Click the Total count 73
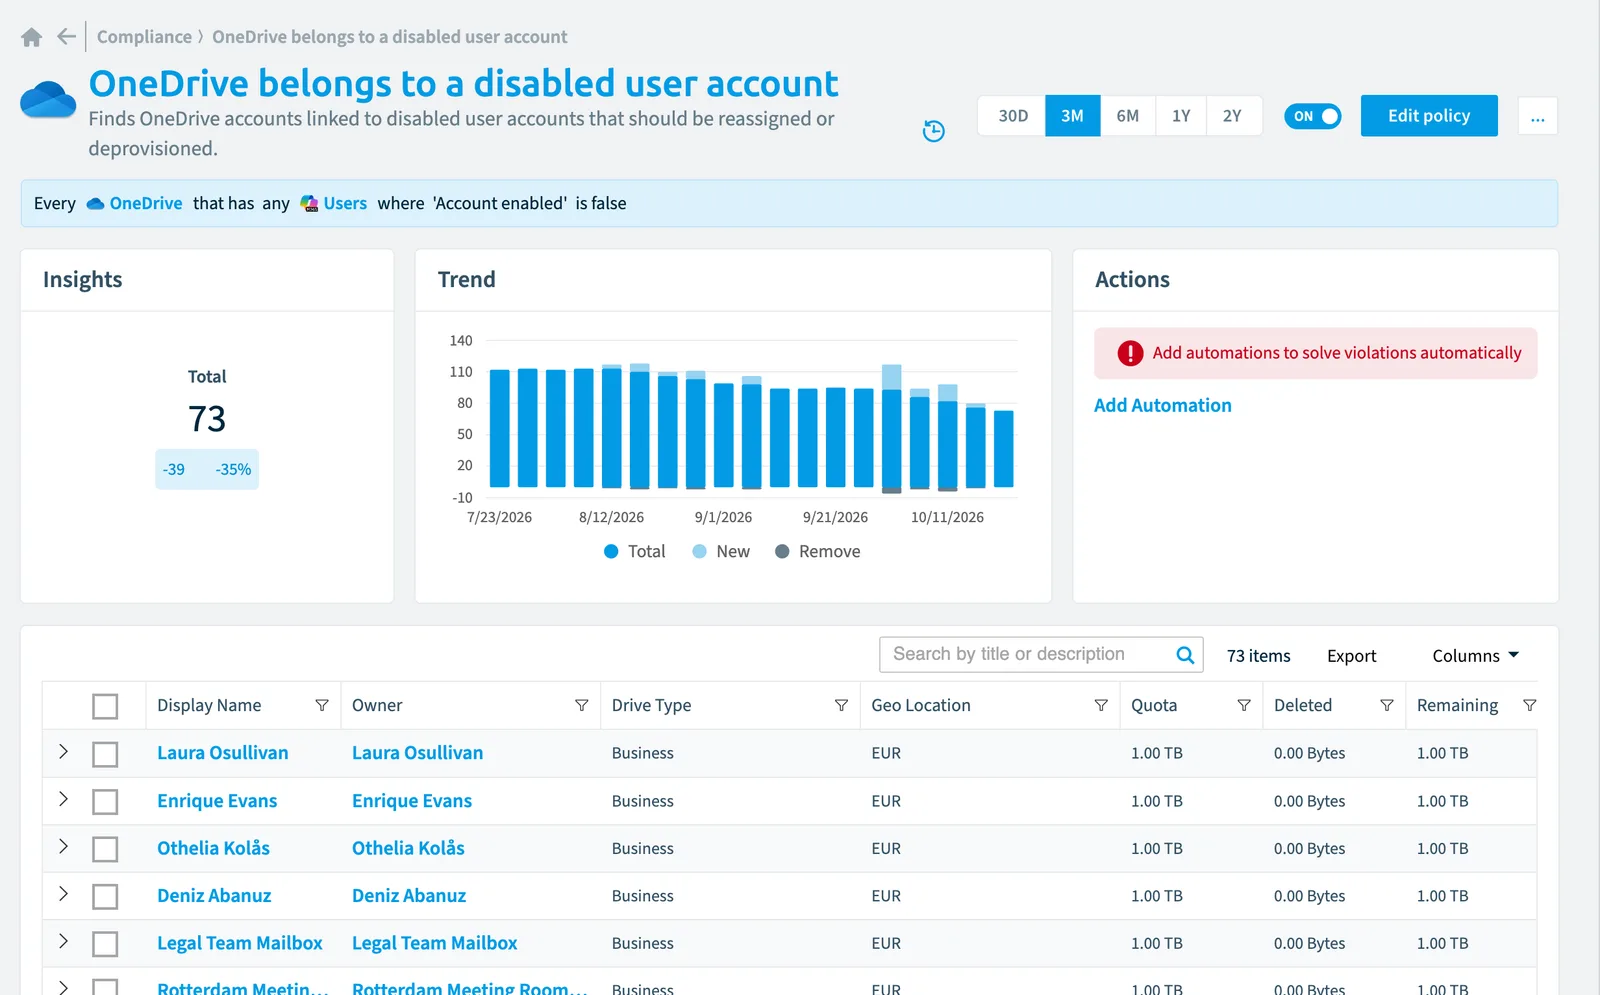The width and height of the screenshot is (1600, 995). tap(207, 419)
